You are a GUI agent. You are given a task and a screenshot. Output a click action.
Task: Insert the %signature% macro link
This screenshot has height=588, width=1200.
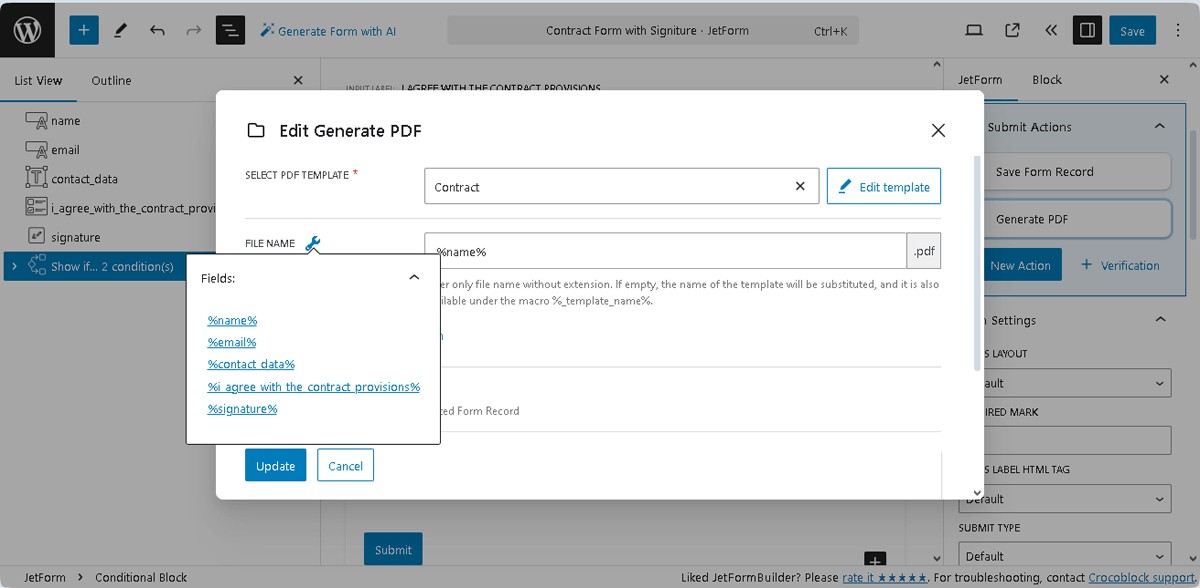point(242,408)
